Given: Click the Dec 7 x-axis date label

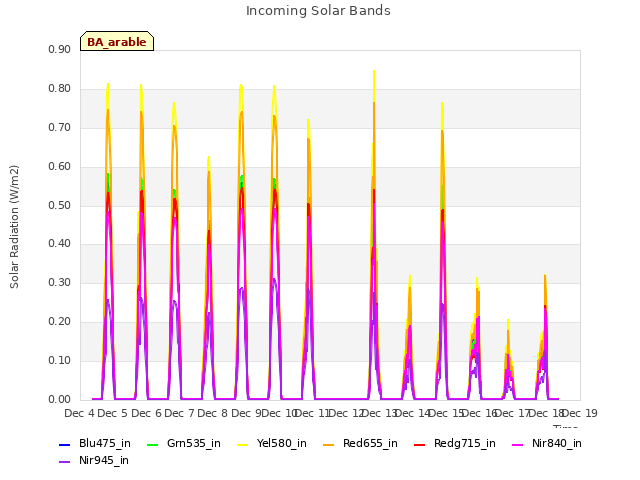Looking at the screenshot, I should (179, 413).
